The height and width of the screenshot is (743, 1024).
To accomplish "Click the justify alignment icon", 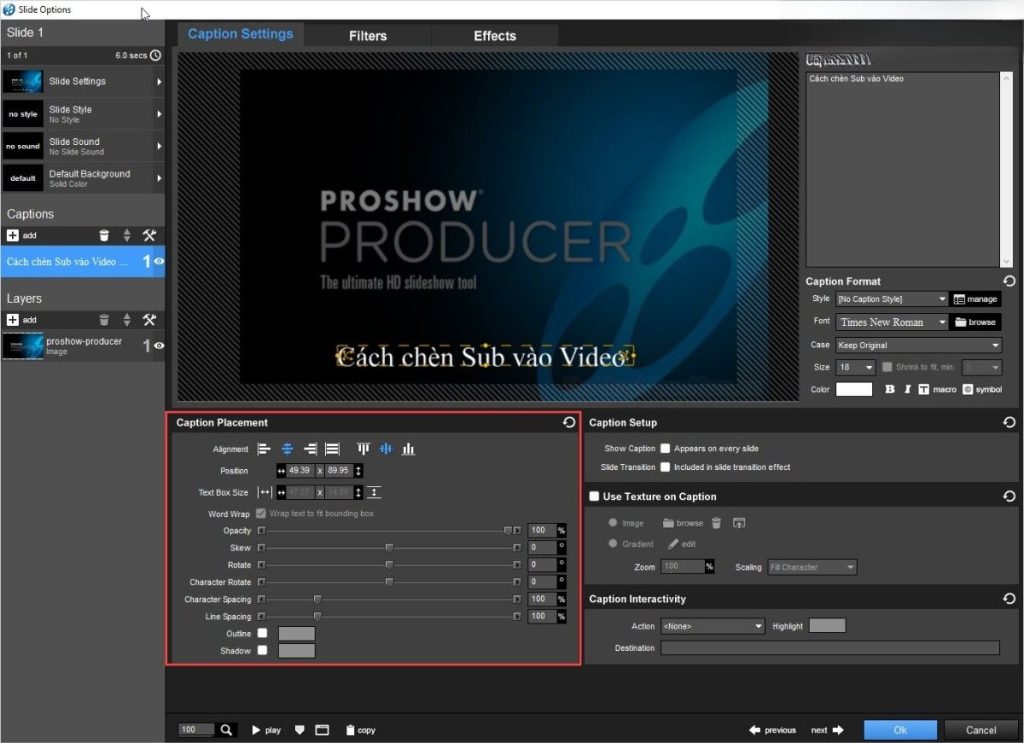I will coord(332,449).
